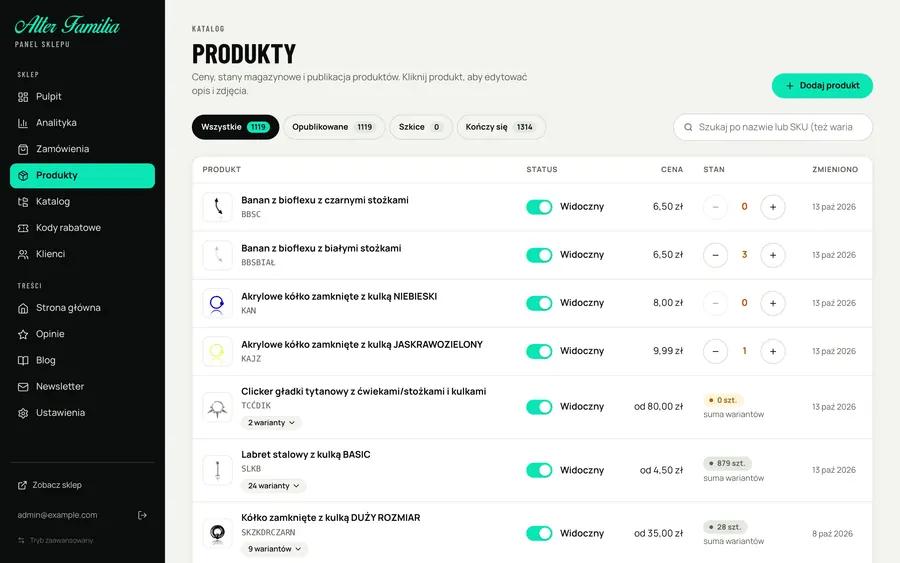Click the Blog book icon

pyautogui.click(x=23, y=360)
